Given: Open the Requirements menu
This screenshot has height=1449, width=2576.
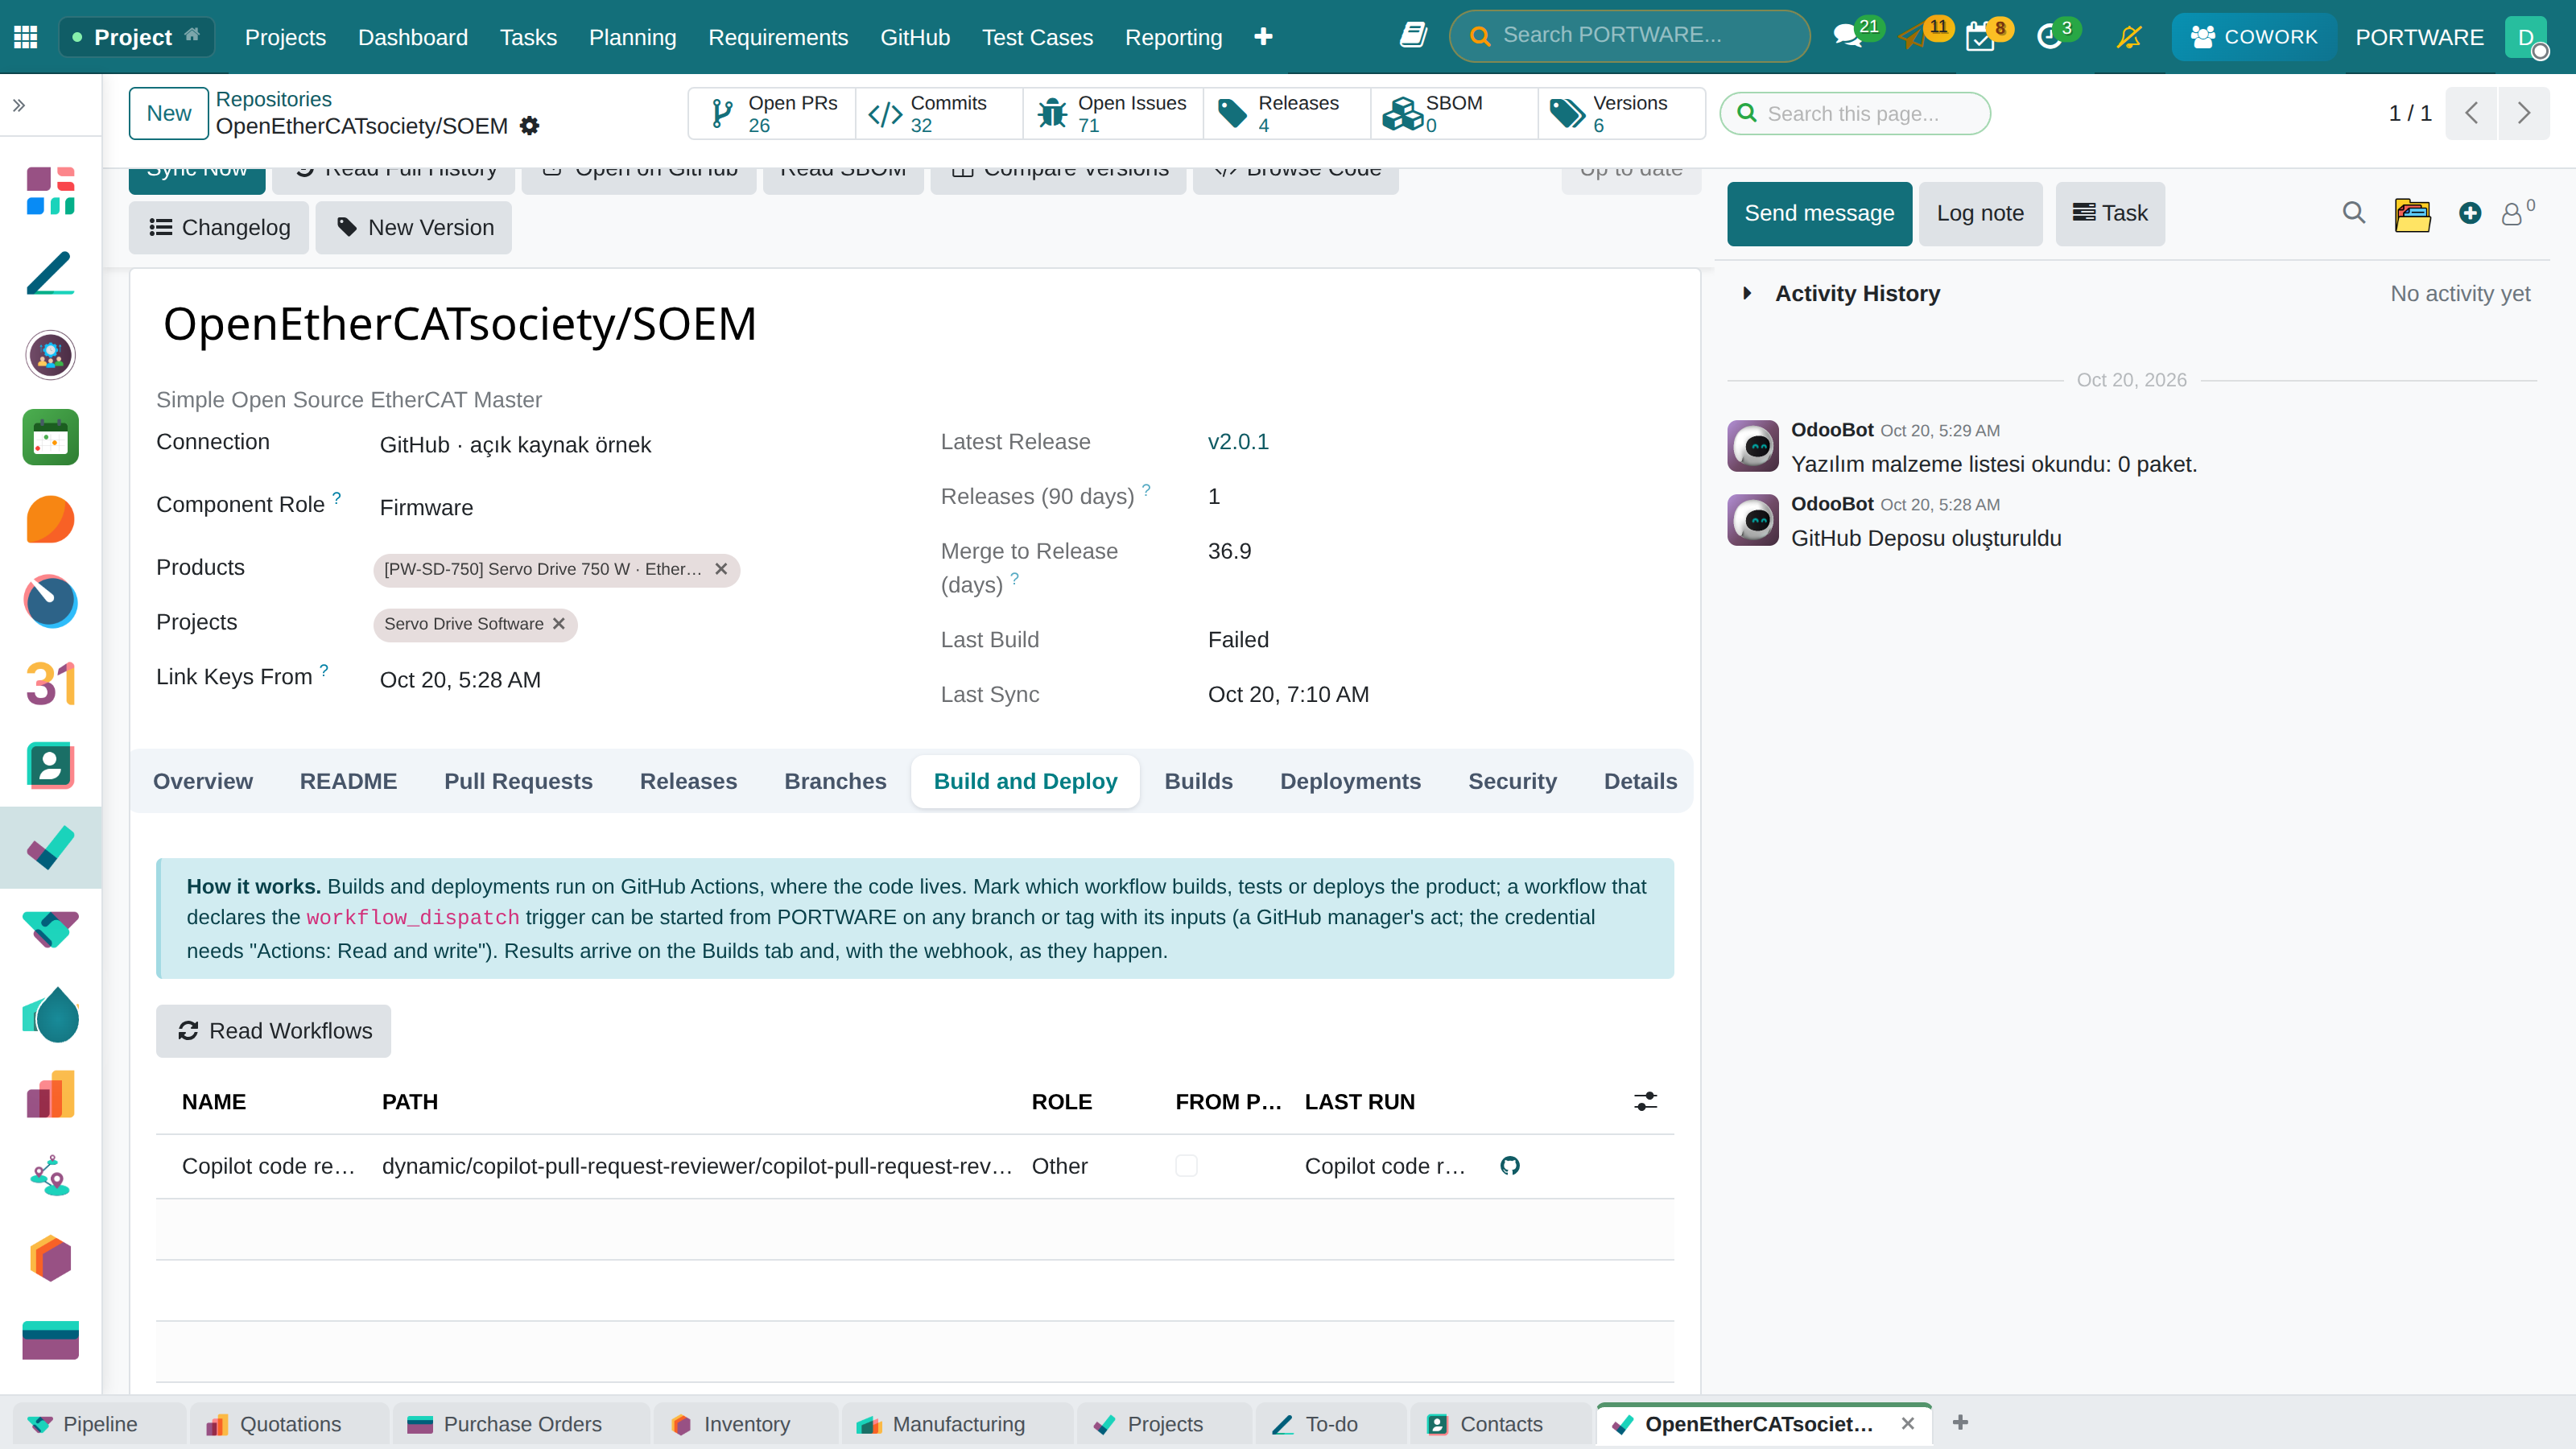Looking at the screenshot, I should click(x=778, y=37).
